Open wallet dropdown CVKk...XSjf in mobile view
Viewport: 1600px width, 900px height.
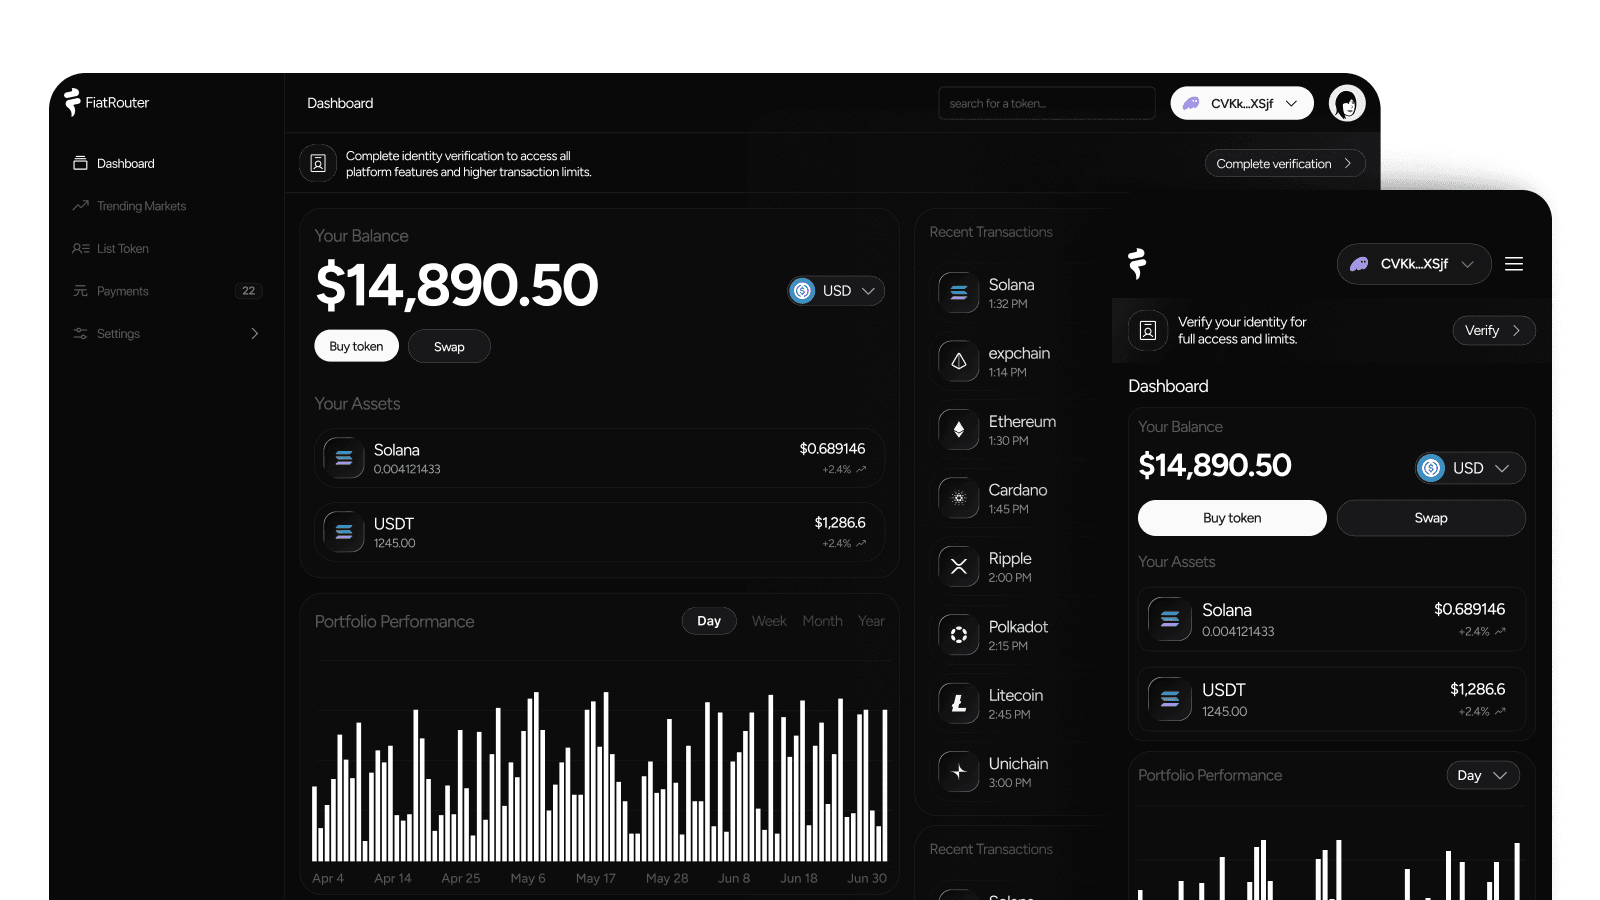[1414, 264]
